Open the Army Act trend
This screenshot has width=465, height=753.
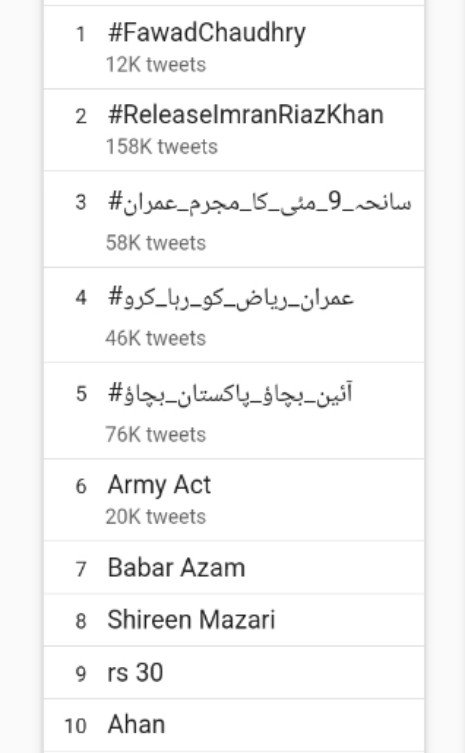pos(159,485)
